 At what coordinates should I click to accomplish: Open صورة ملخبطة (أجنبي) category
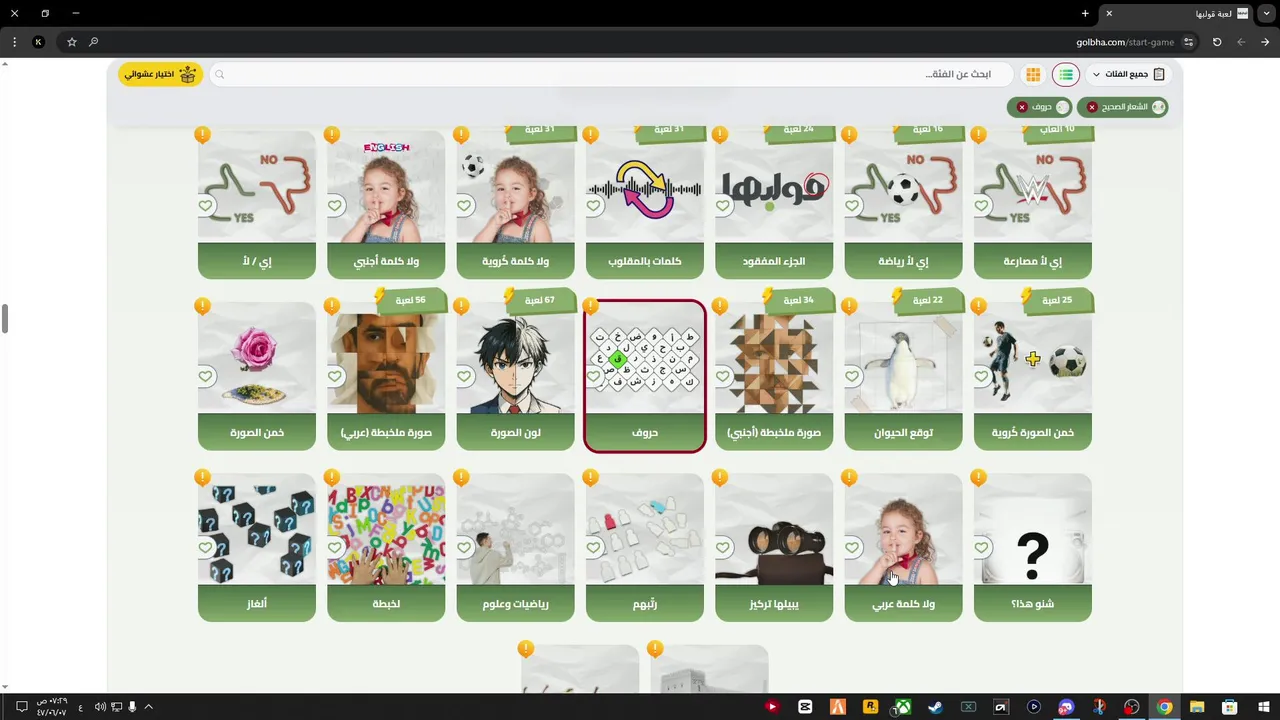(774, 375)
